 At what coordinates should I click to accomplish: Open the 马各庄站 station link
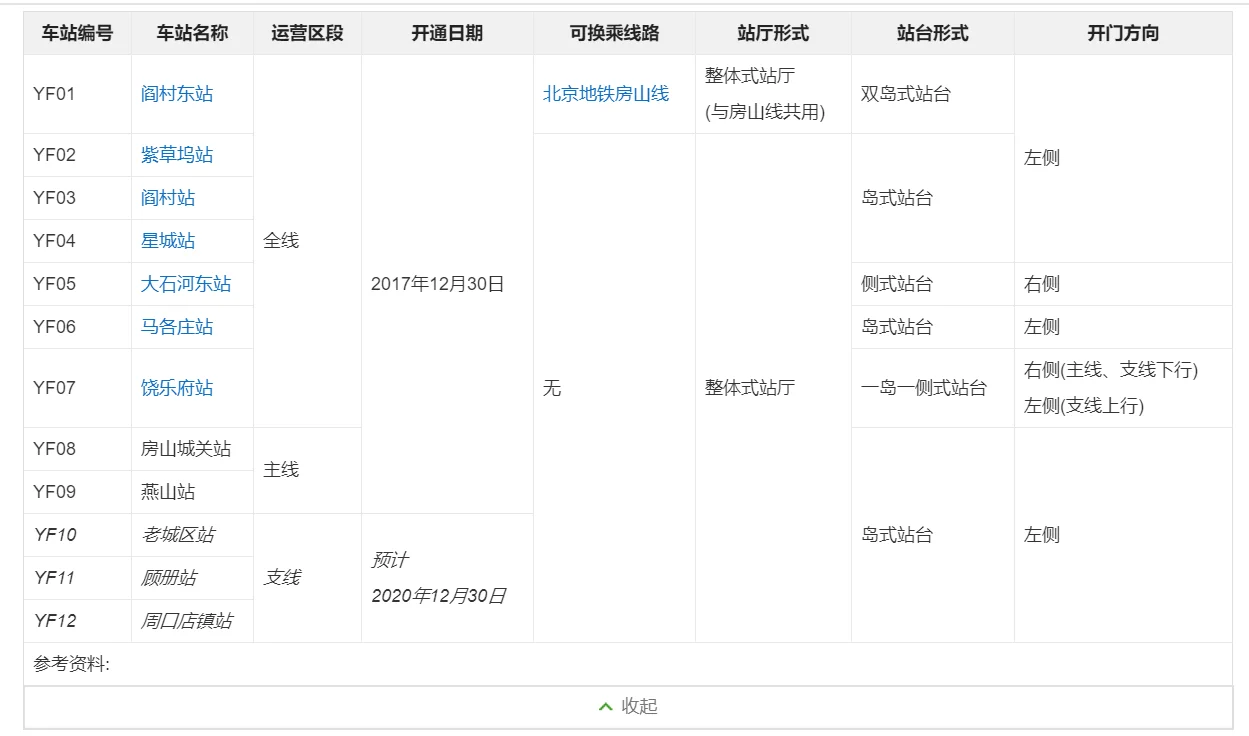(192, 326)
